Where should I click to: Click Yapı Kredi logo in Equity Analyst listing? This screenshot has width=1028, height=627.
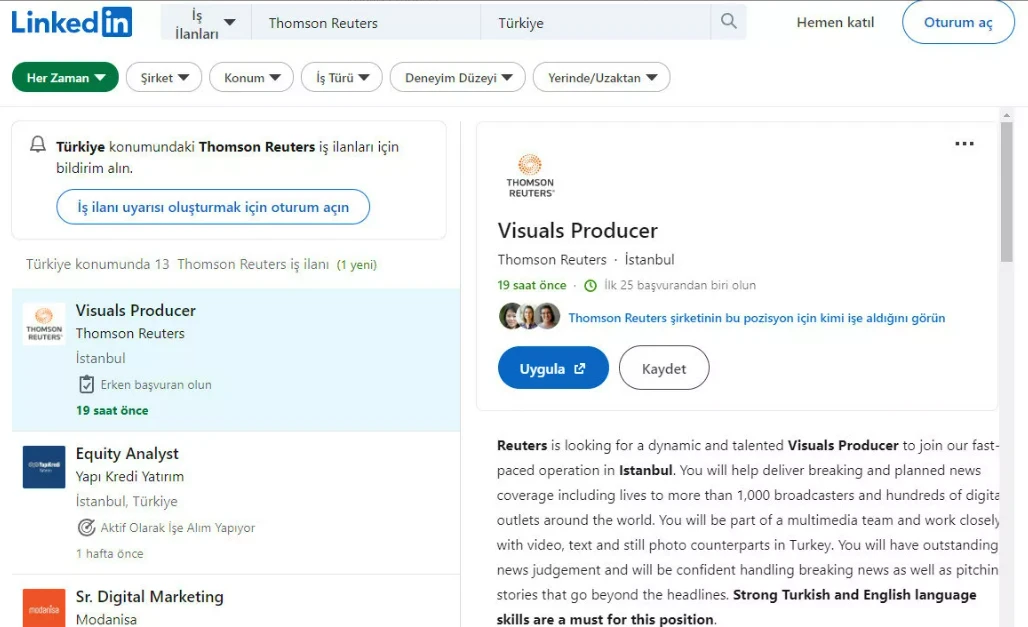coord(44,467)
